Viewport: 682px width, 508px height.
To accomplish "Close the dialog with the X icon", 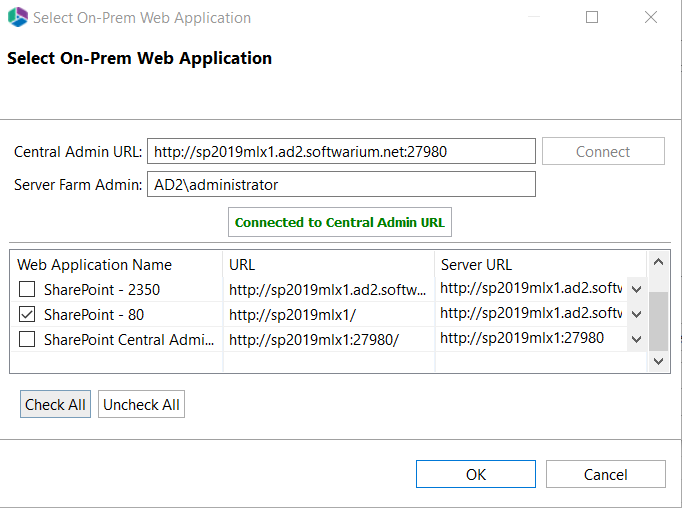I will [651, 18].
